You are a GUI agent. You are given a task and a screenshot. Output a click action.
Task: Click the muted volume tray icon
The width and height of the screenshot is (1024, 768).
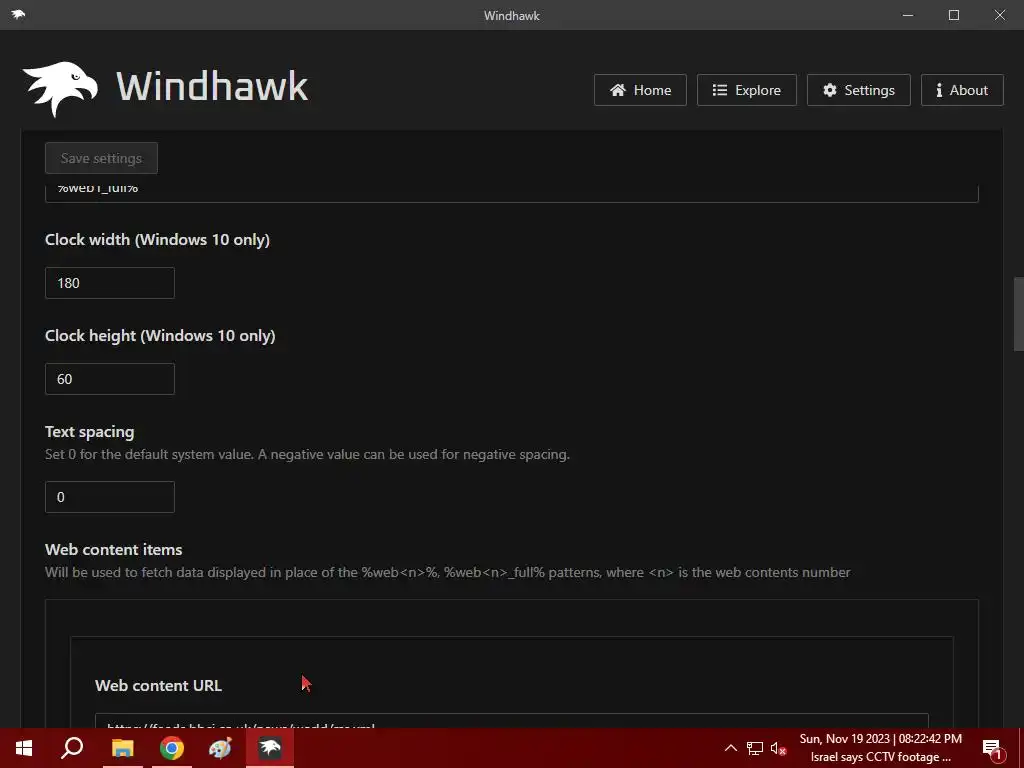tap(778, 748)
